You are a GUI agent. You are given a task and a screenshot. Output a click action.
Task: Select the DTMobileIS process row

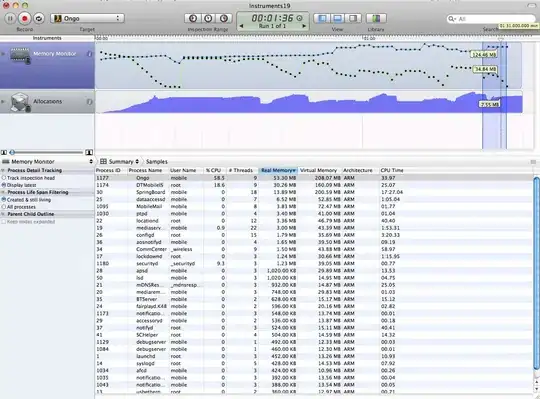[x=314, y=185]
